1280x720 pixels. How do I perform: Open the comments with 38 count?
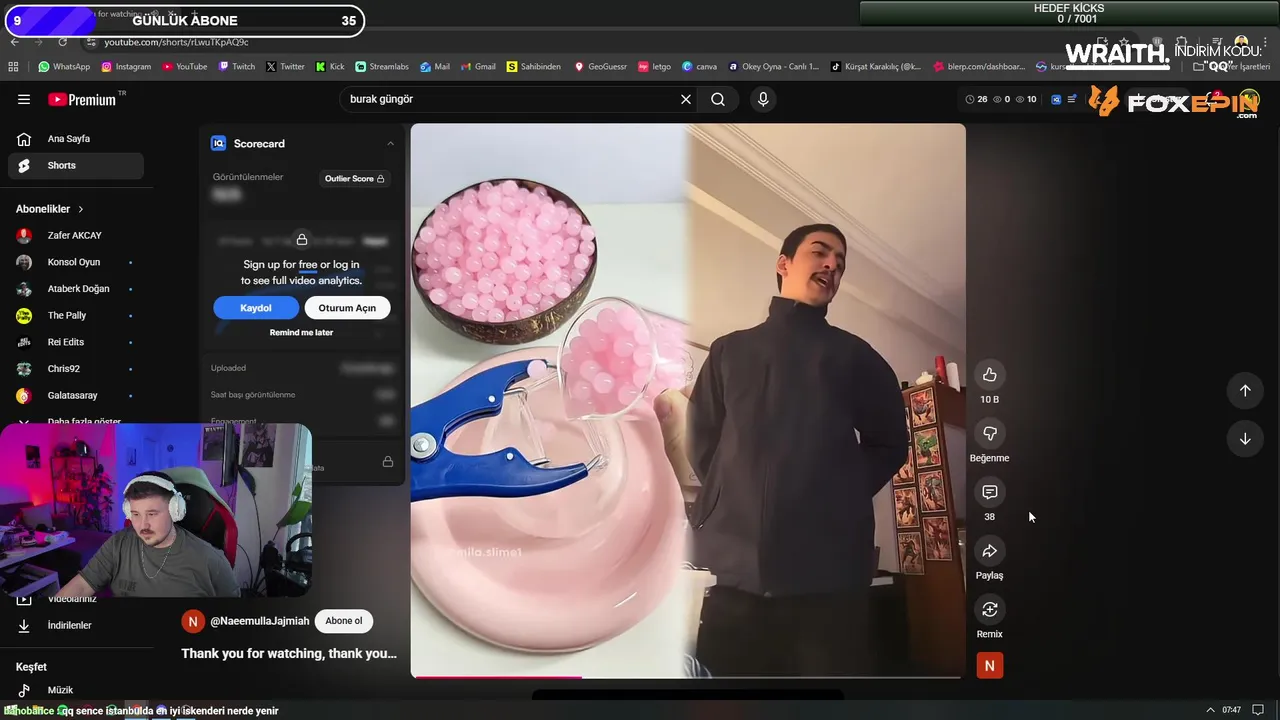point(989,492)
